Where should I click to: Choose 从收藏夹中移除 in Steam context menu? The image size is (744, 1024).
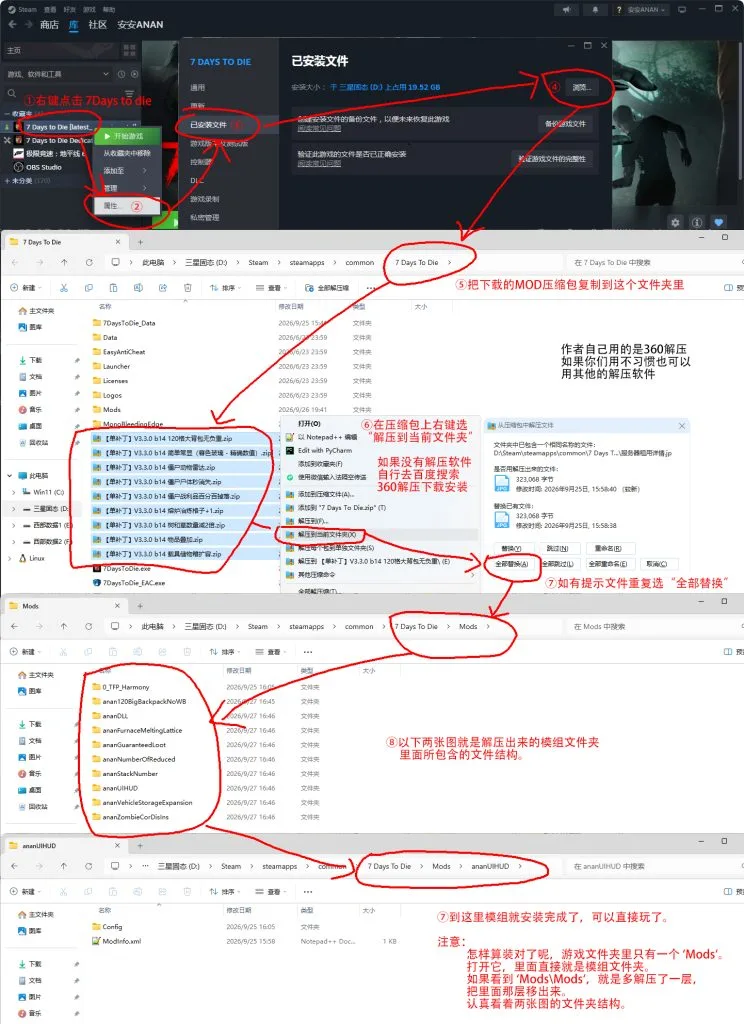[127, 153]
